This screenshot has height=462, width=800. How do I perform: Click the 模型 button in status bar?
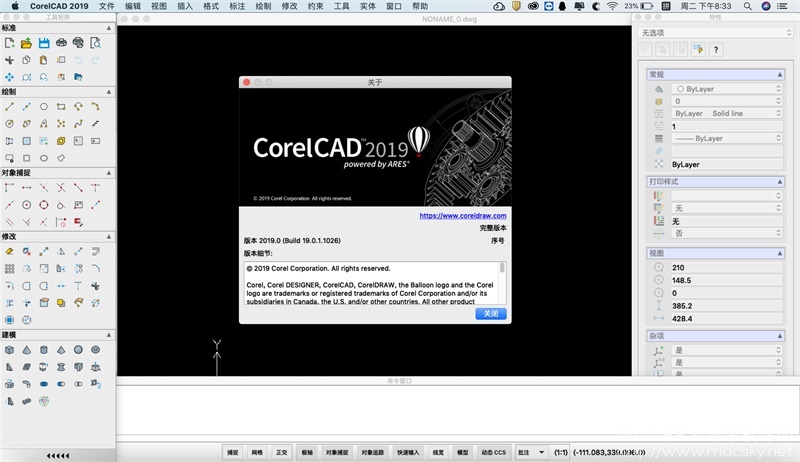pos(463,452)
